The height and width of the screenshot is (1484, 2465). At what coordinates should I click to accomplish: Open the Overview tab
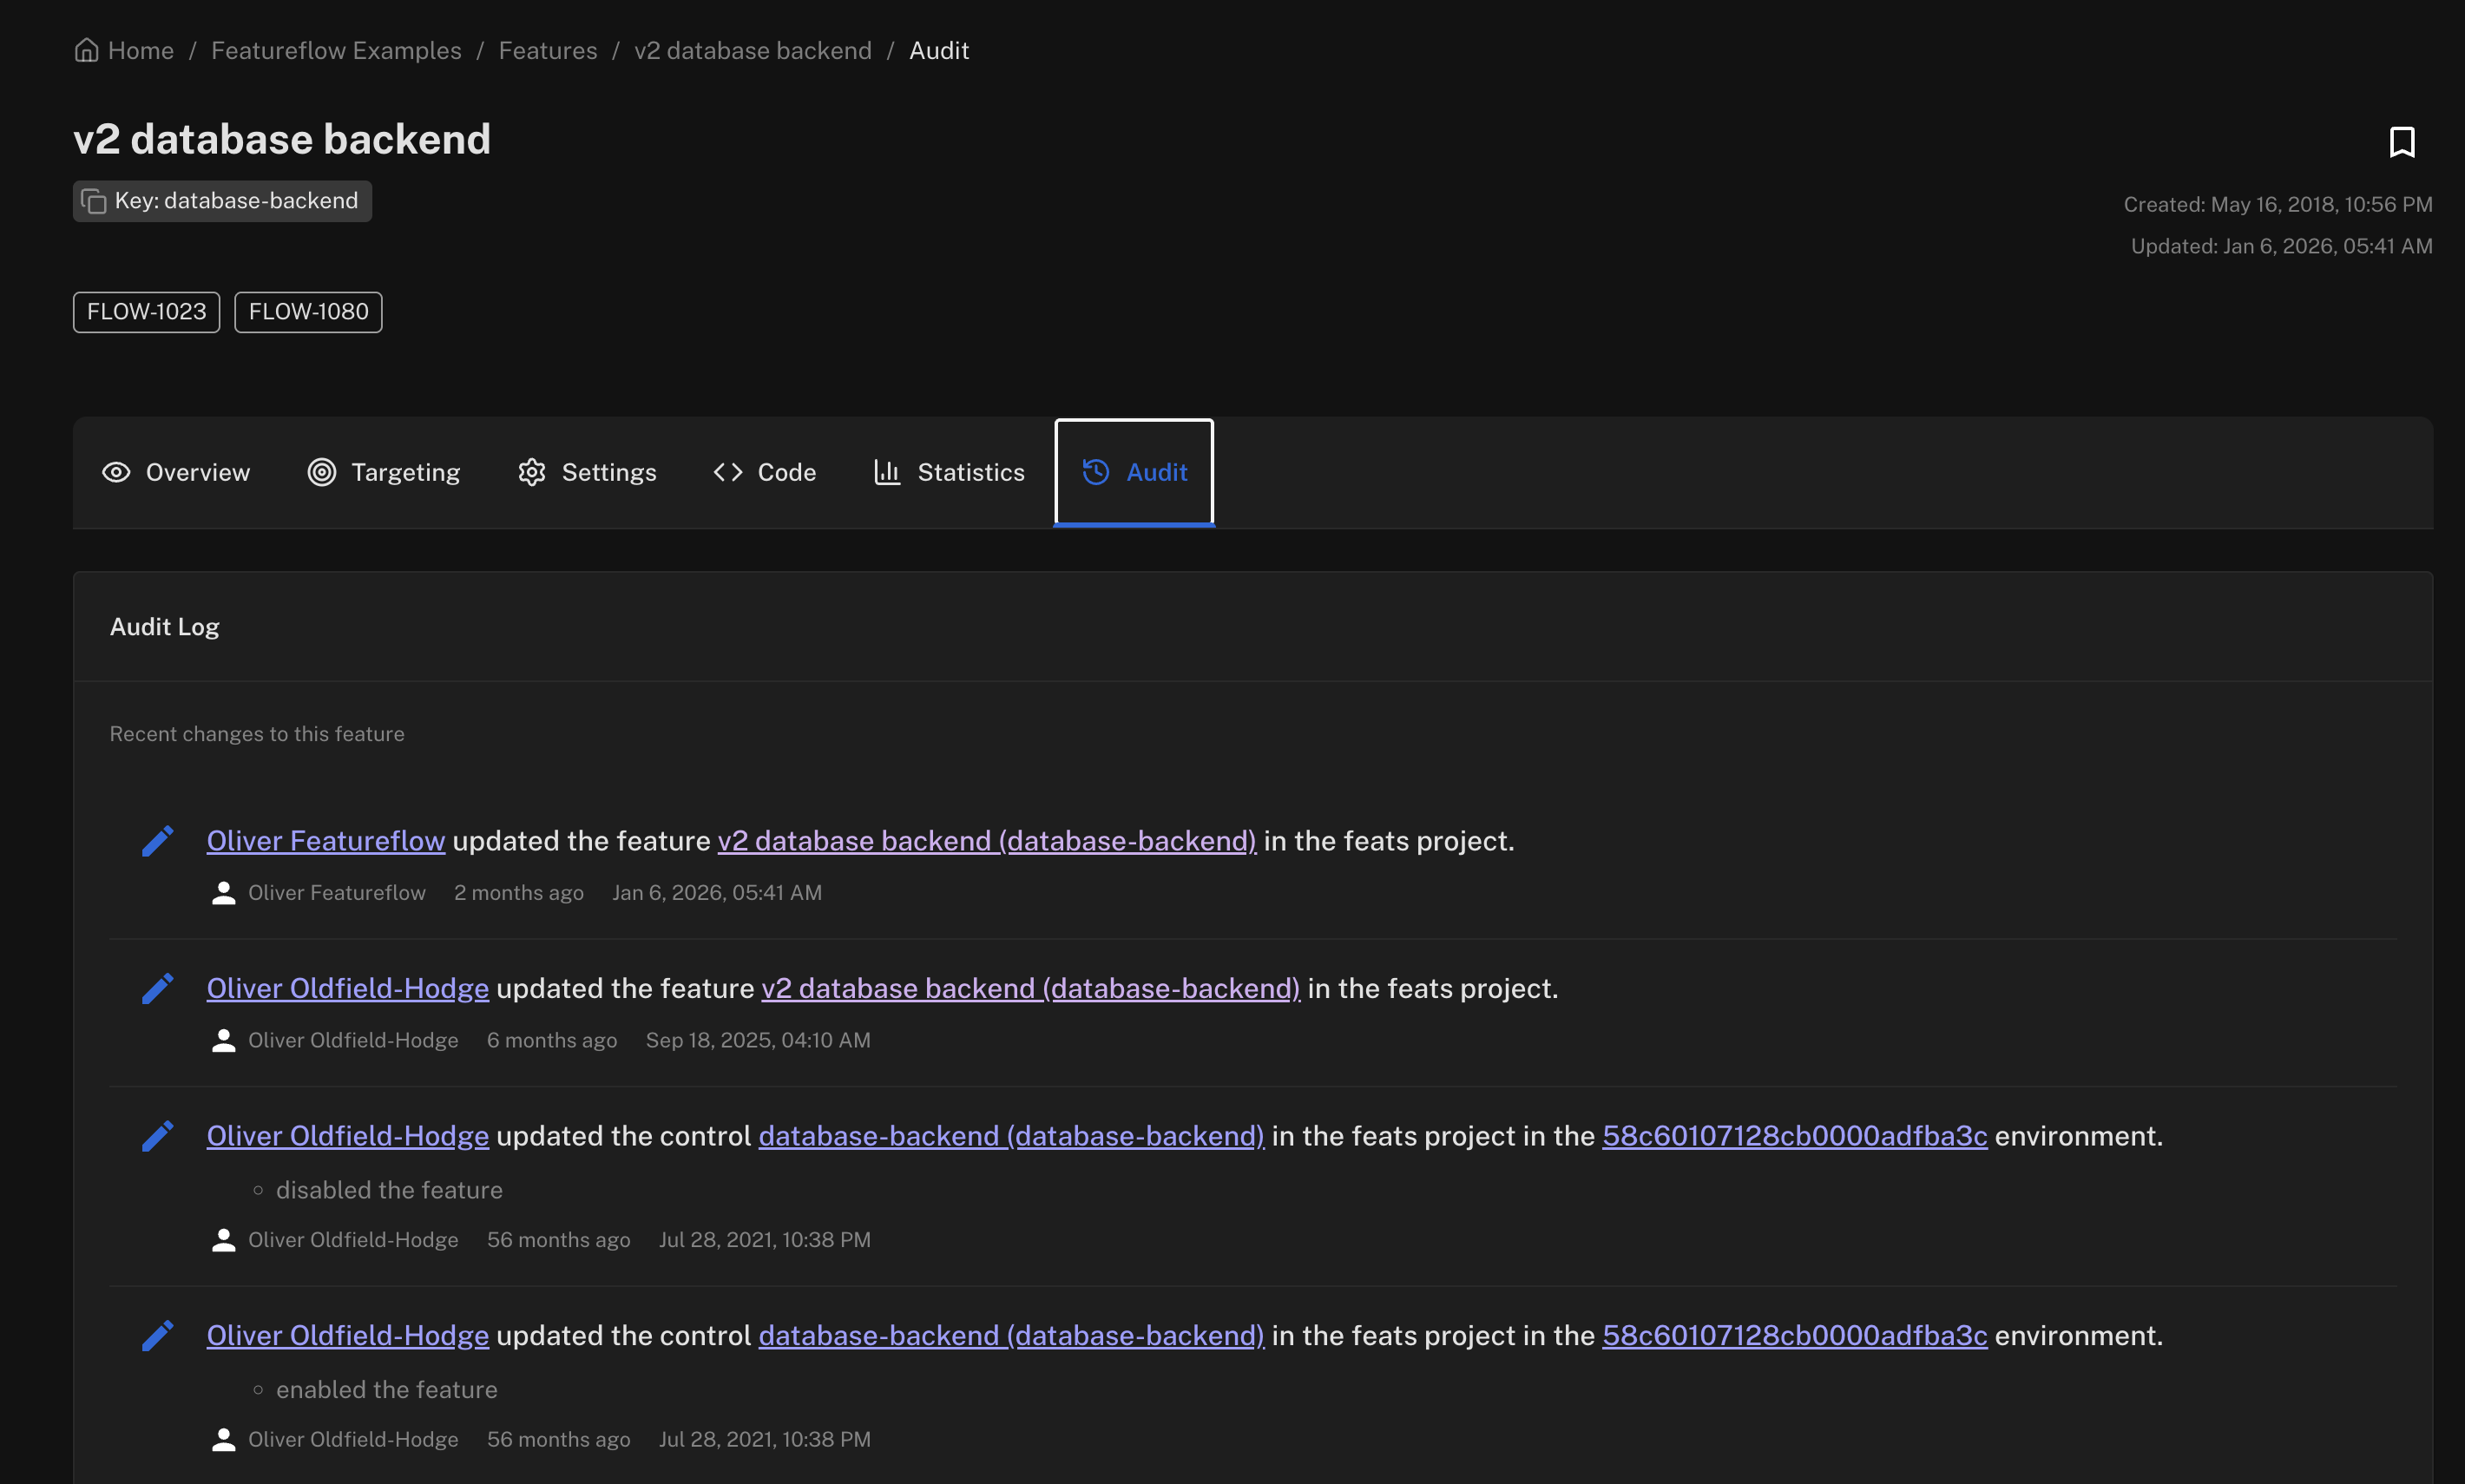(x=177, y=472)
